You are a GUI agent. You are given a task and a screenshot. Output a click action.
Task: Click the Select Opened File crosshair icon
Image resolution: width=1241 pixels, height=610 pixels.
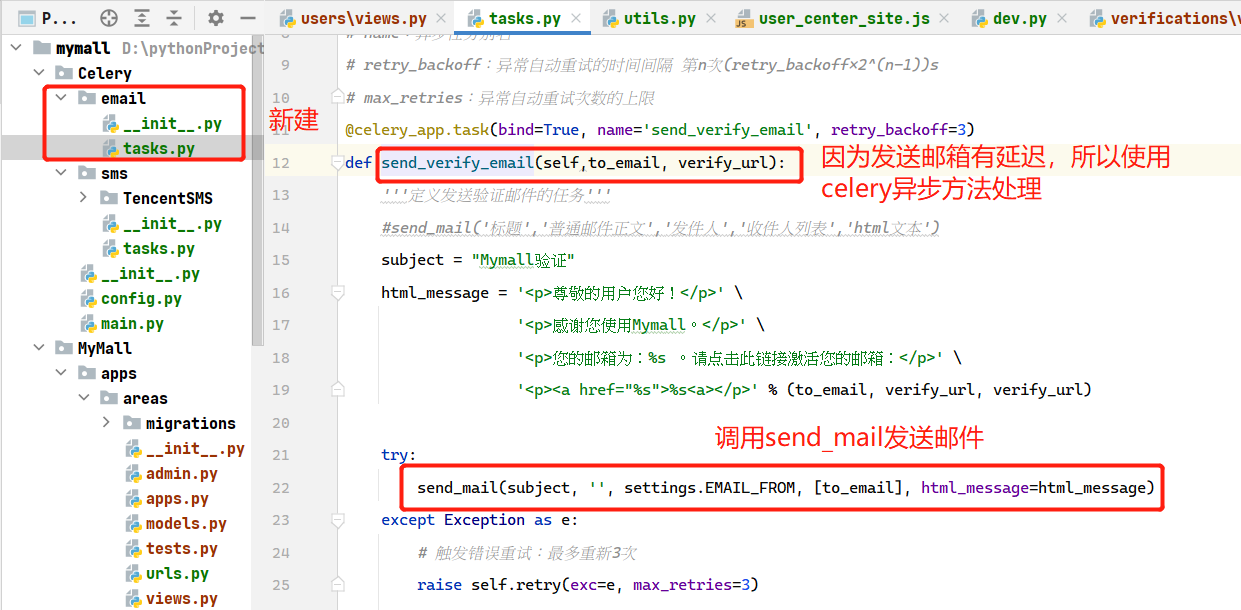tap(110, 18)
